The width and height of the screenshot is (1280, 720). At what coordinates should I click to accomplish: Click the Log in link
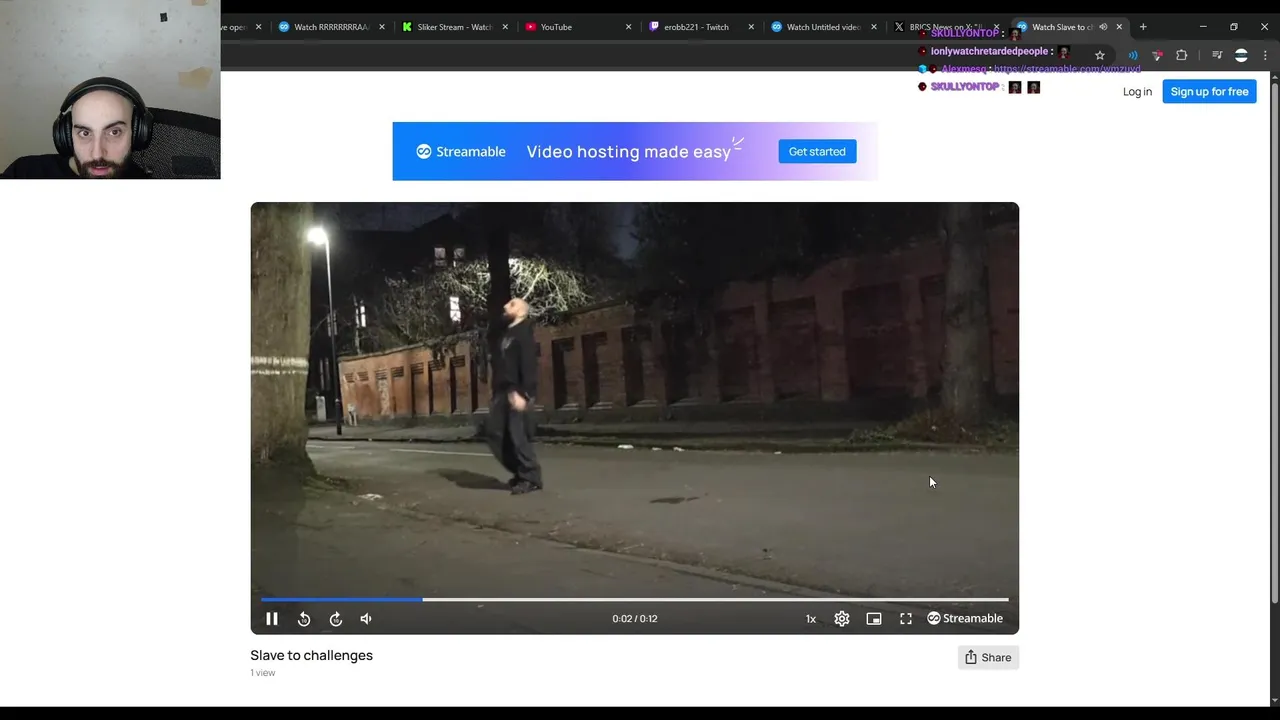click(1137, 92)
